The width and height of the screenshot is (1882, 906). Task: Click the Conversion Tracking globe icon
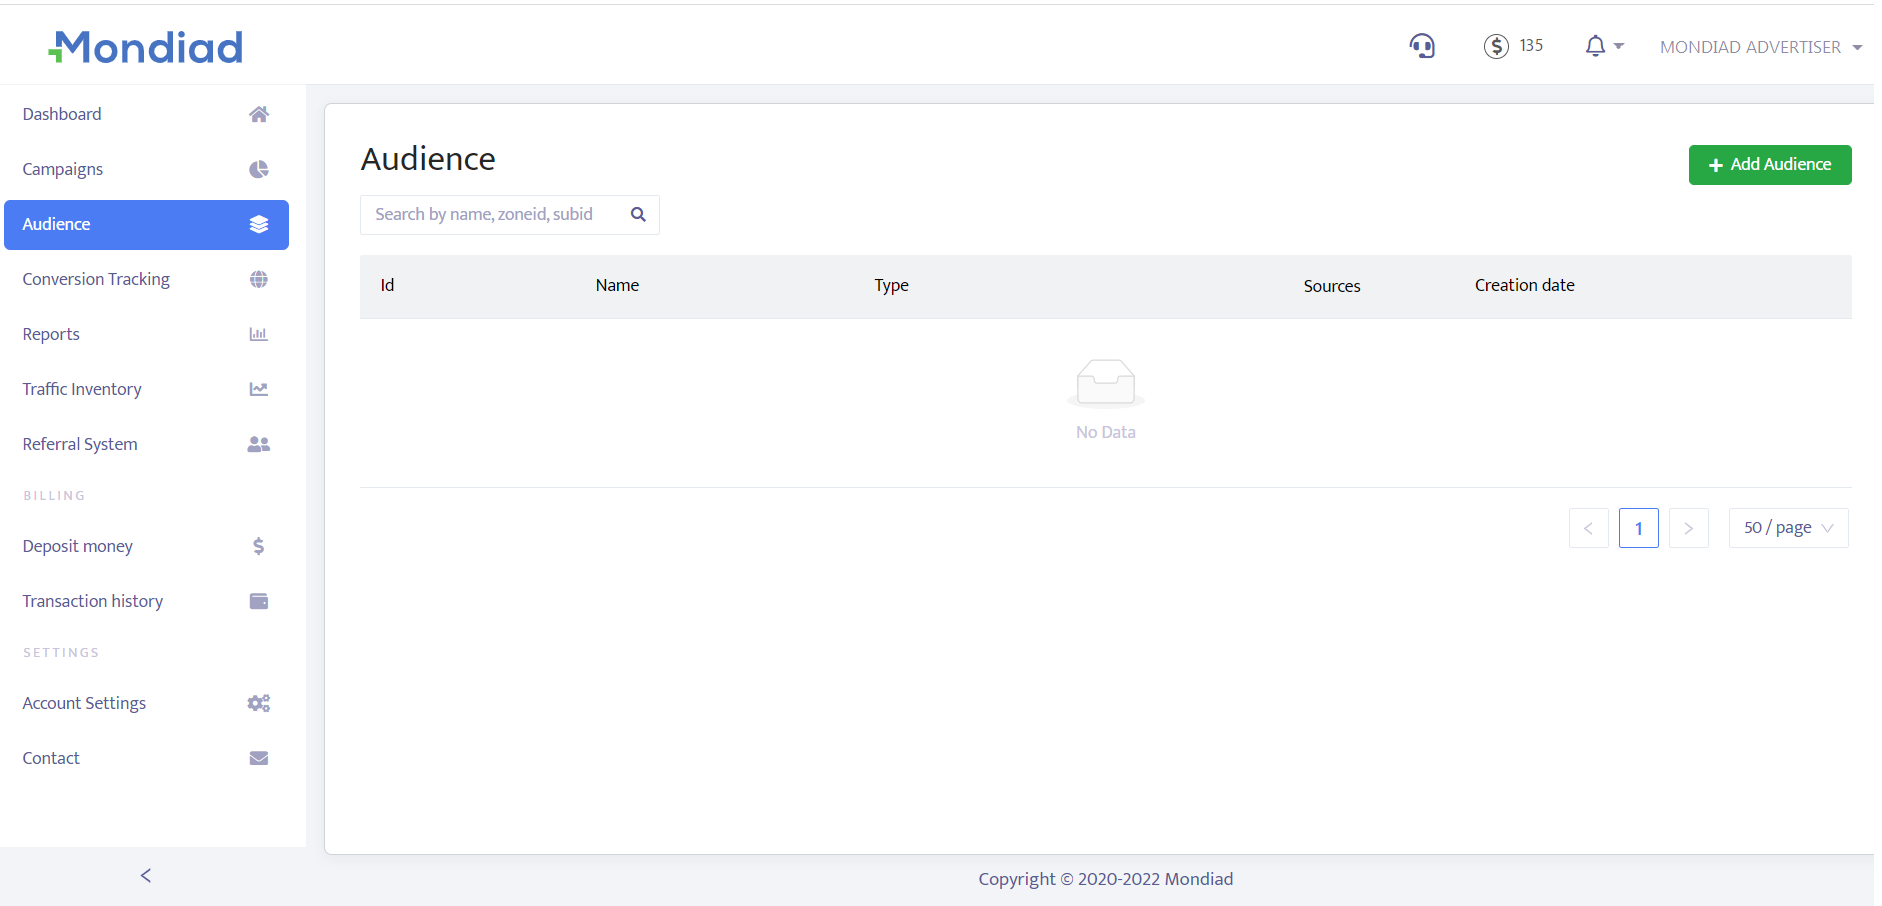pos(258,279)
